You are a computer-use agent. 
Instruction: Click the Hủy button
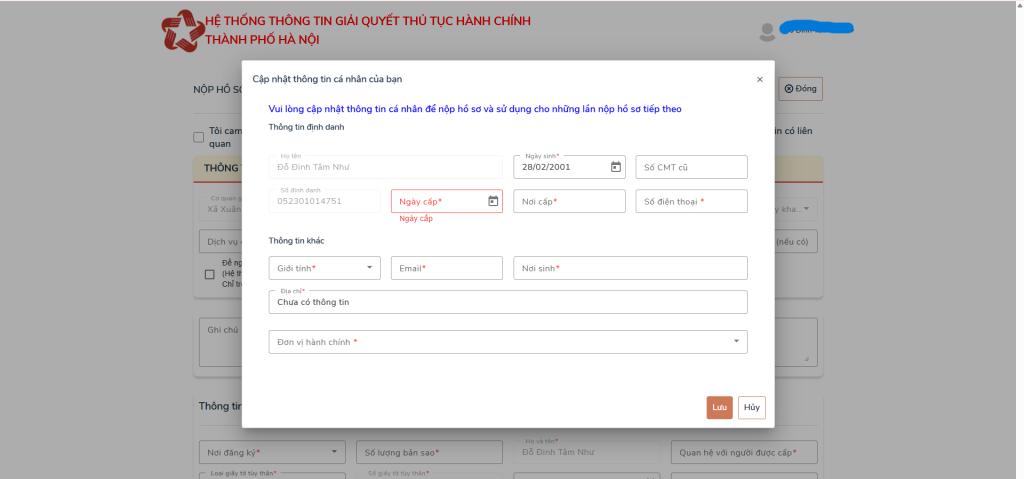coord(752,407)
